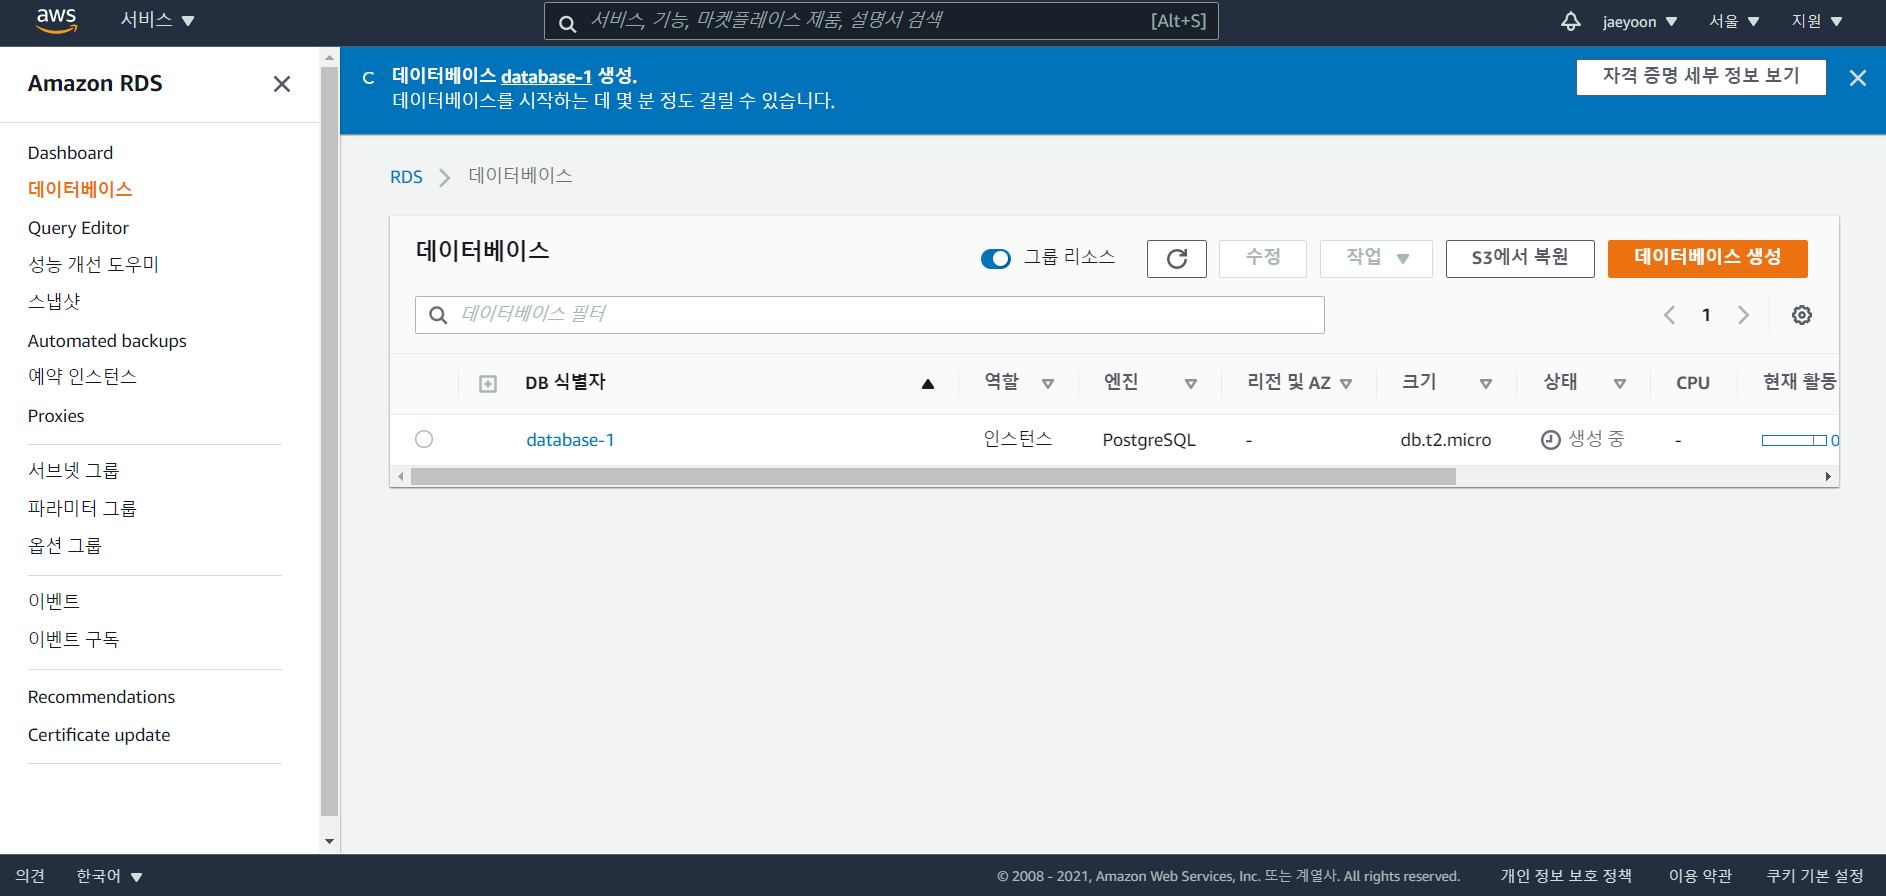This screenshot has height=896, width=1886.
Task: Focus the 데이터베이스 필터 search field
Action: (x=870, y=315)
